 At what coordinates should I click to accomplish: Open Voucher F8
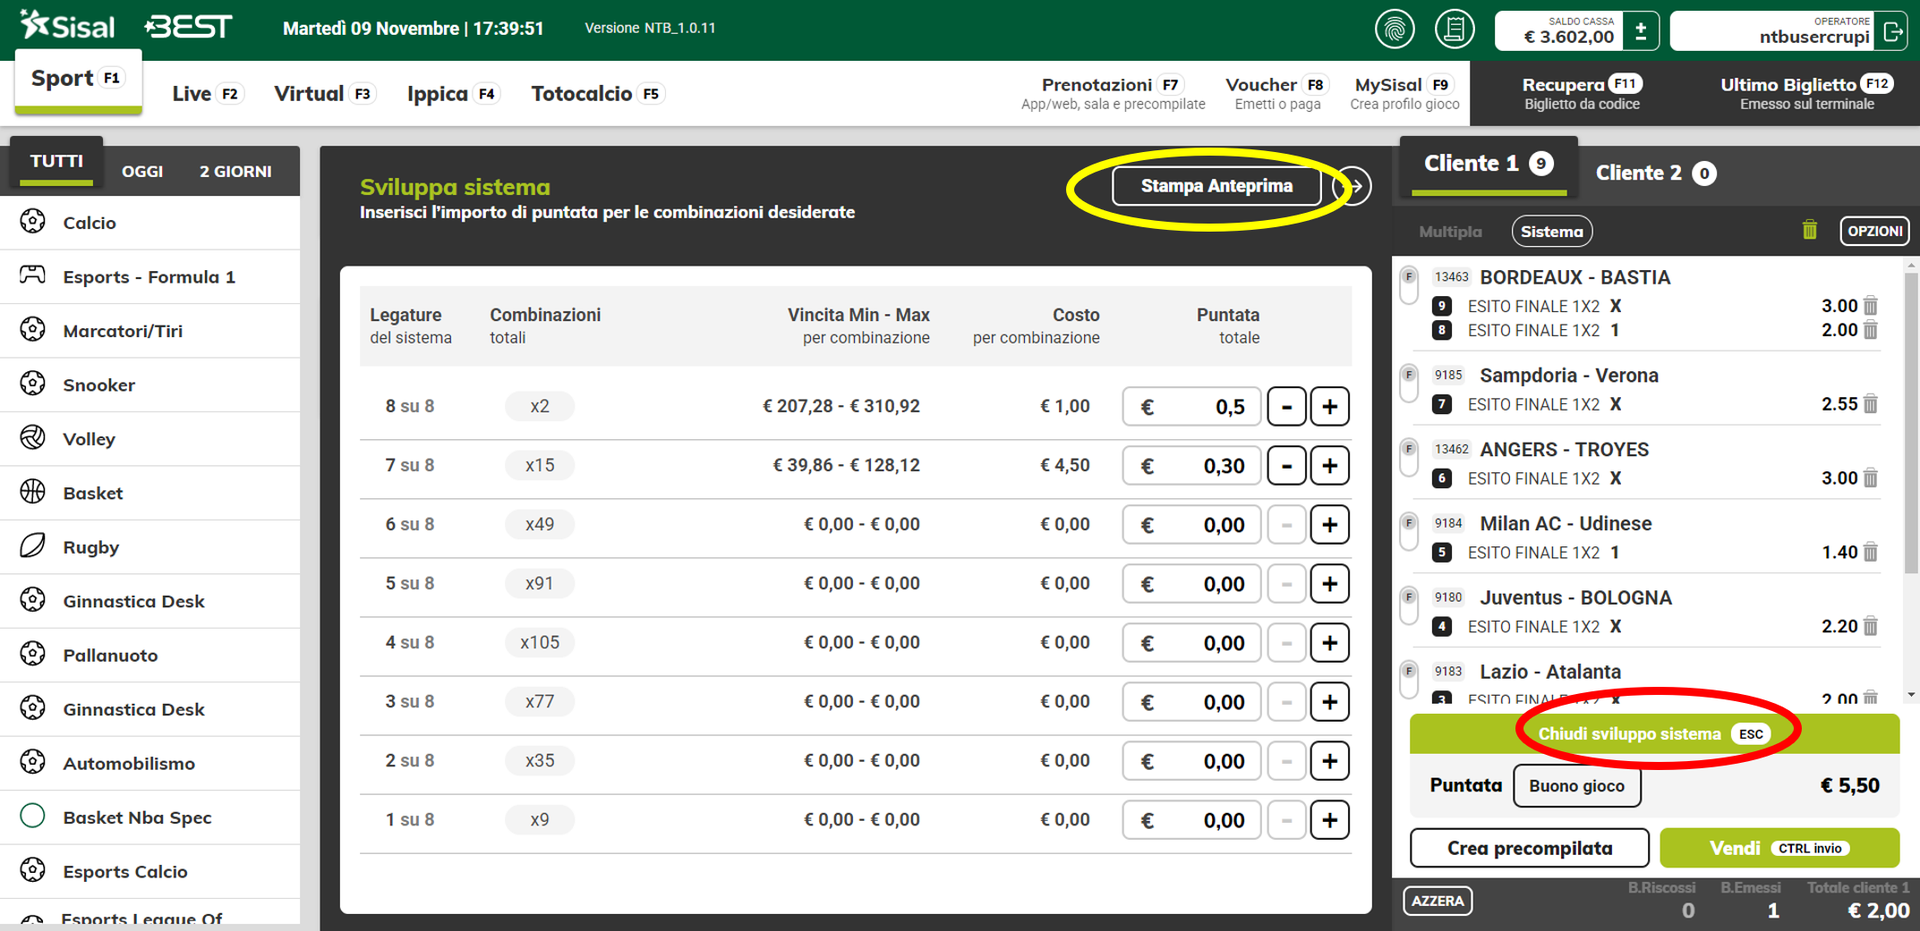pyautogui.click(x=1277, y=93)
